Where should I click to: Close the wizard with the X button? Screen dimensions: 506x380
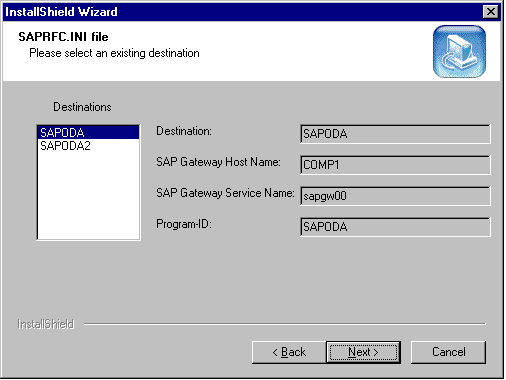pos(491,12)
